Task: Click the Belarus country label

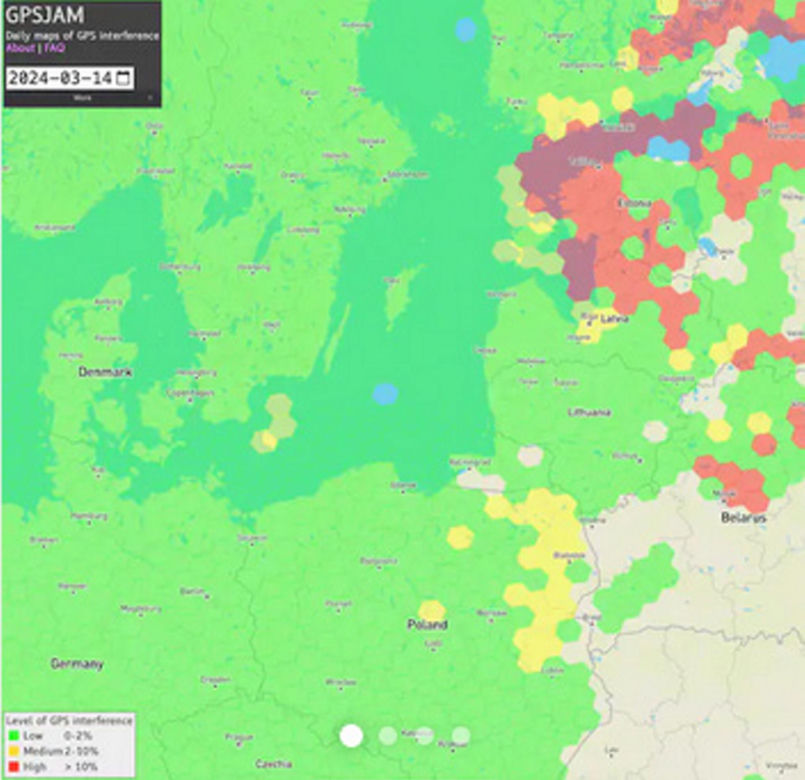Action: (743, 518)
